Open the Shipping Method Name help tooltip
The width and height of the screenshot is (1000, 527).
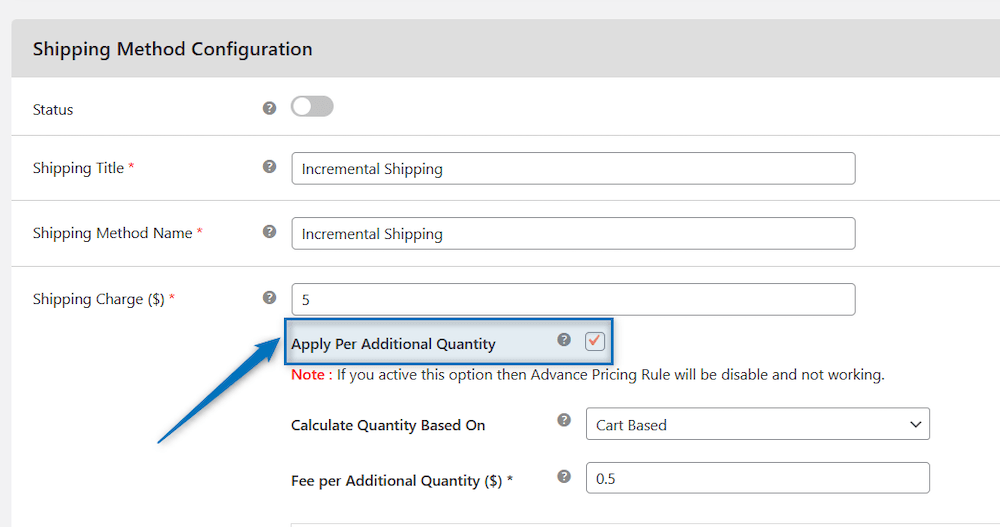pos(269,232)
